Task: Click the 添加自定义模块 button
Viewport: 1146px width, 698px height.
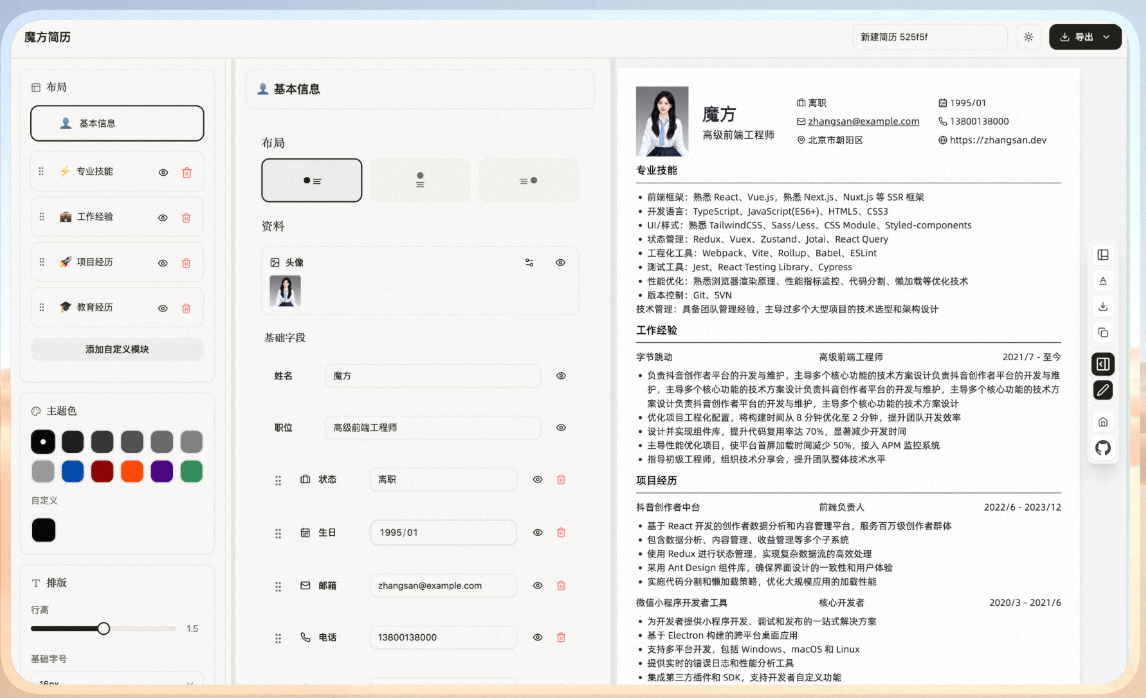Action: click(x=117, y=349)
